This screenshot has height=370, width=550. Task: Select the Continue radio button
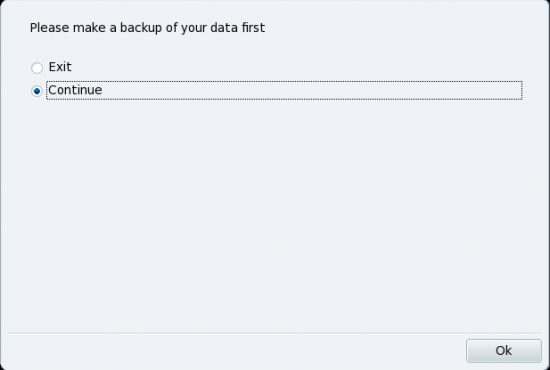pyautogui.click(x=37, y=91)
